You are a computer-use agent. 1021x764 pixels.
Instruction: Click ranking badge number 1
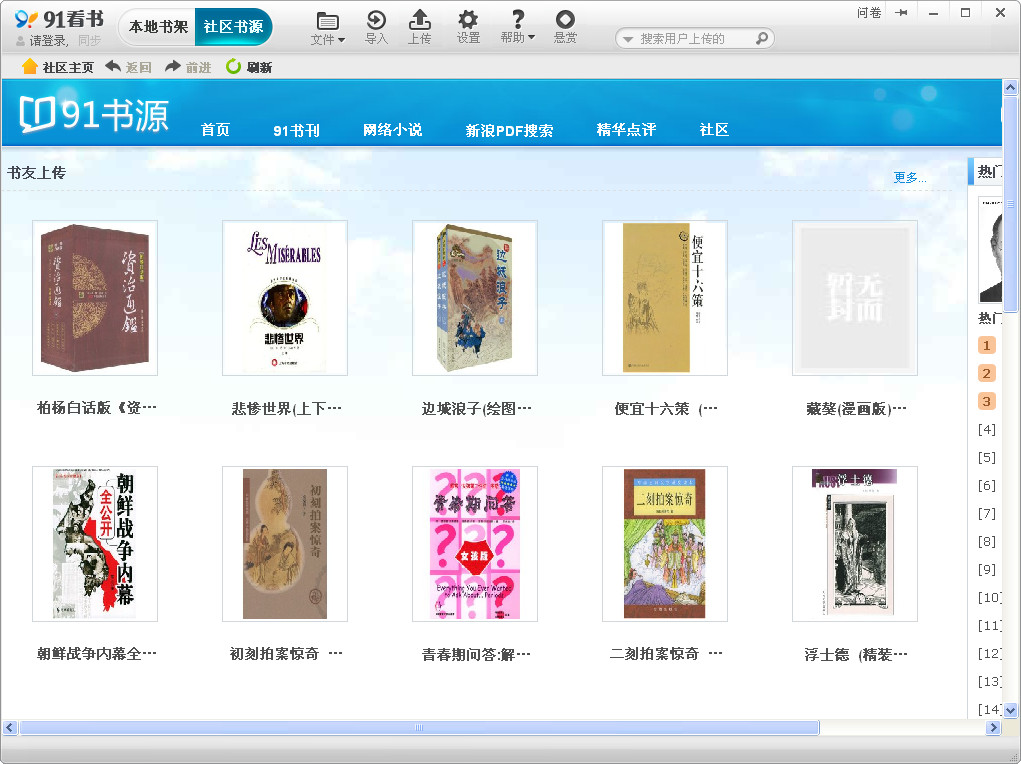(x=986, y=345)
